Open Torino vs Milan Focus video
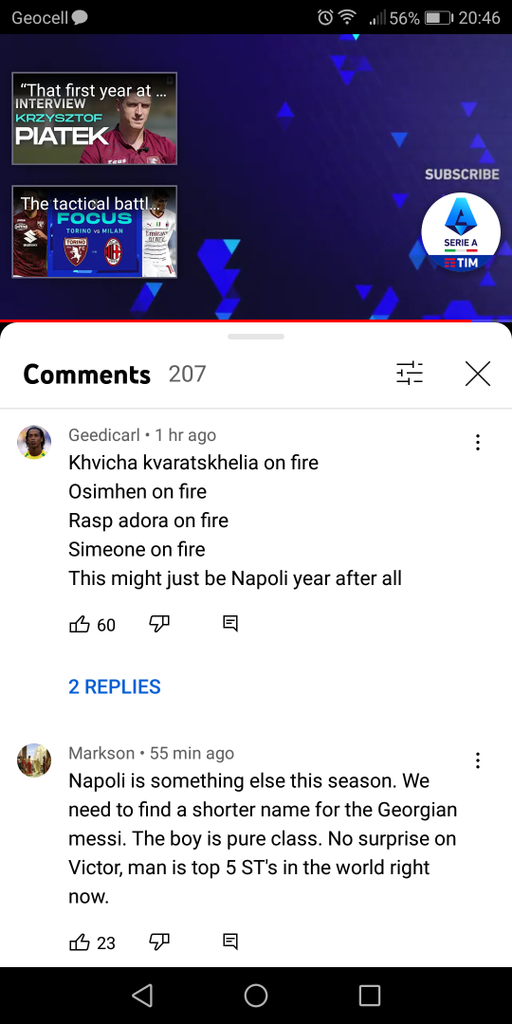 [94, 232]
